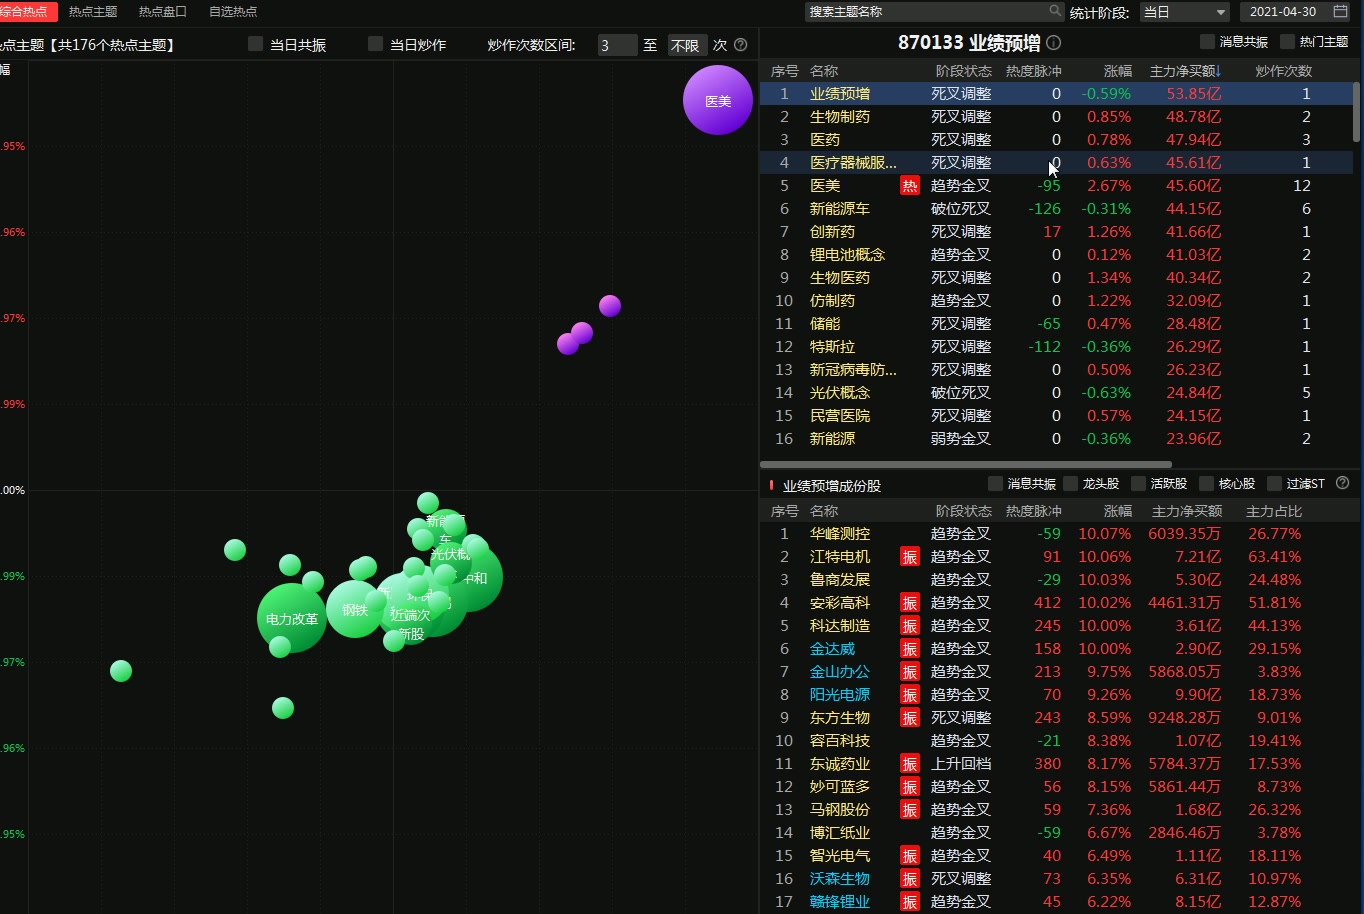Click the 振 badge on 智光电气 row
Image resolution: width=1364 pixels, height=914 pixels.
point(910,856)
